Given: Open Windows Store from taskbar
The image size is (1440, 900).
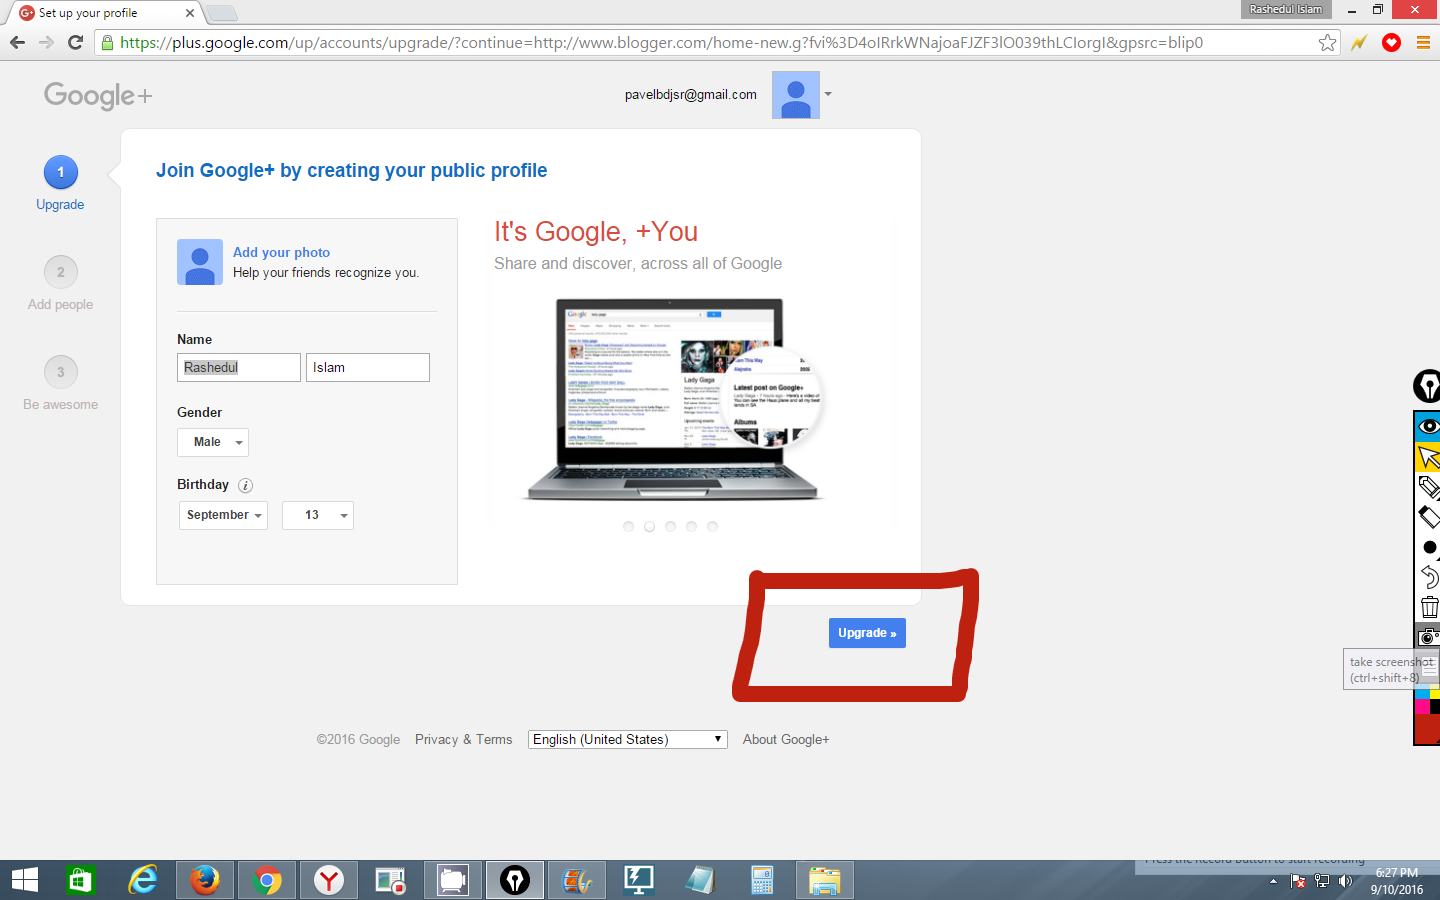Looking at the screenshot, I should point(79,880).
